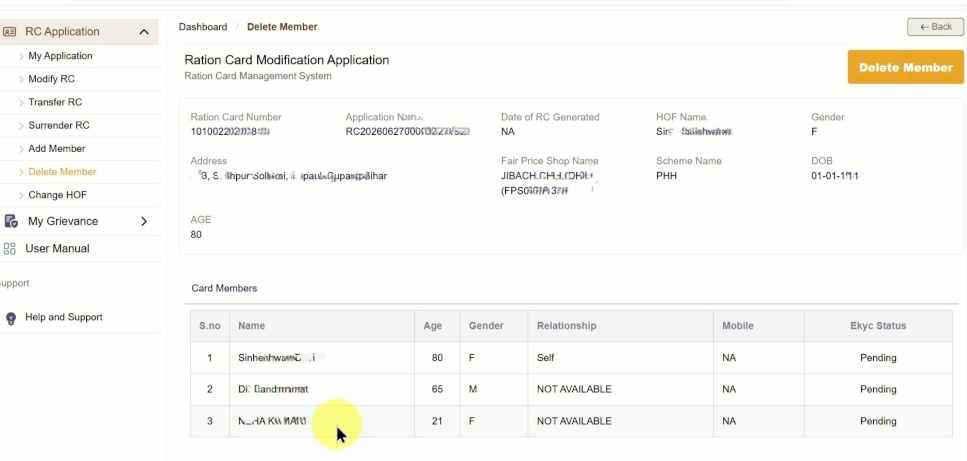Click the User Manual grid icon
Viewport: 967px width, 461px height.
tap(9, 248)
